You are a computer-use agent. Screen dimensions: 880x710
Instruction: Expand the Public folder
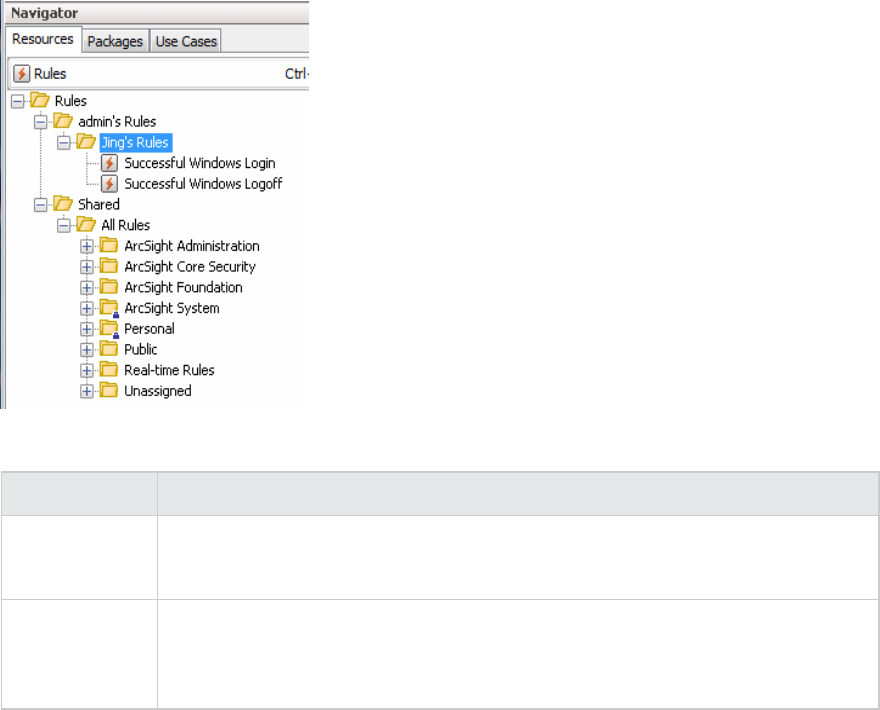point(86,350)
